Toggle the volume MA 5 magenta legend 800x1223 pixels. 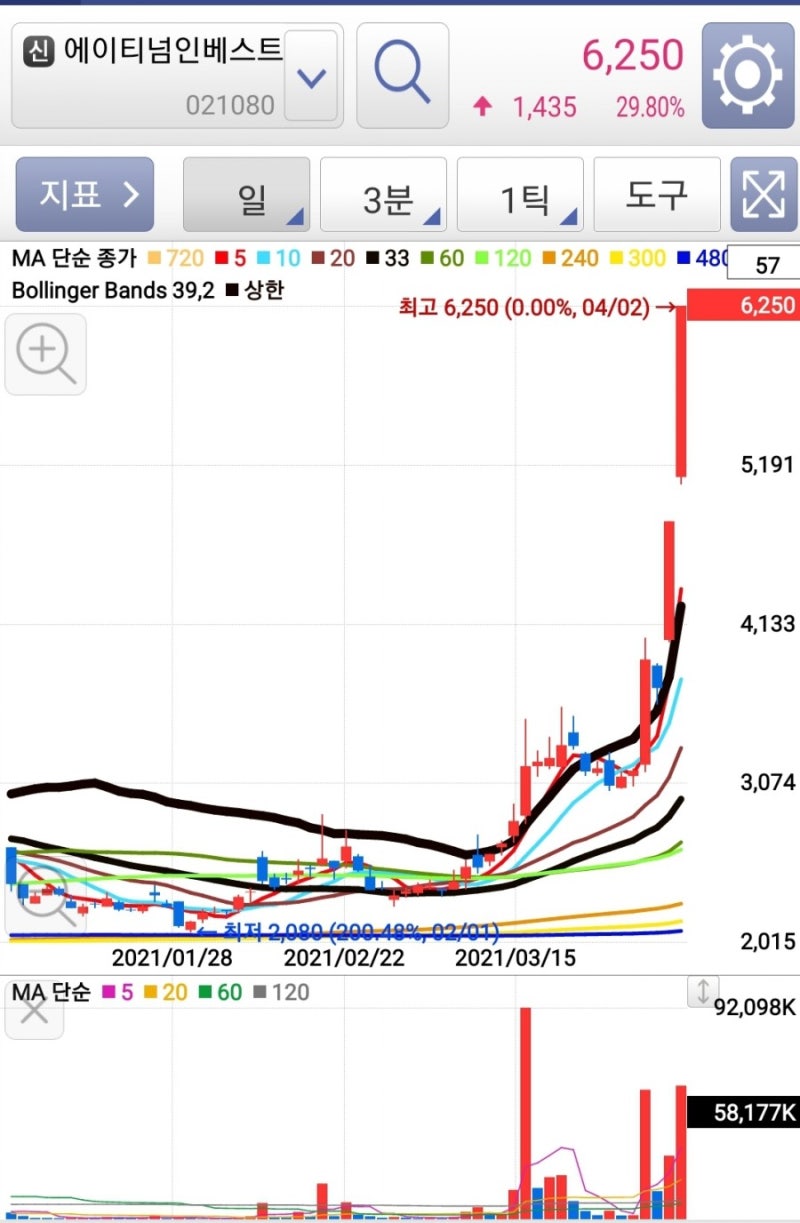point(116,993)
